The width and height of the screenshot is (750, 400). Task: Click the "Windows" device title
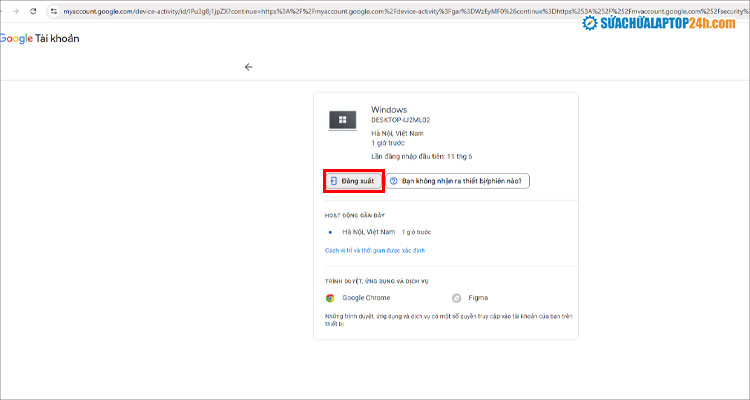pos(389,108)
